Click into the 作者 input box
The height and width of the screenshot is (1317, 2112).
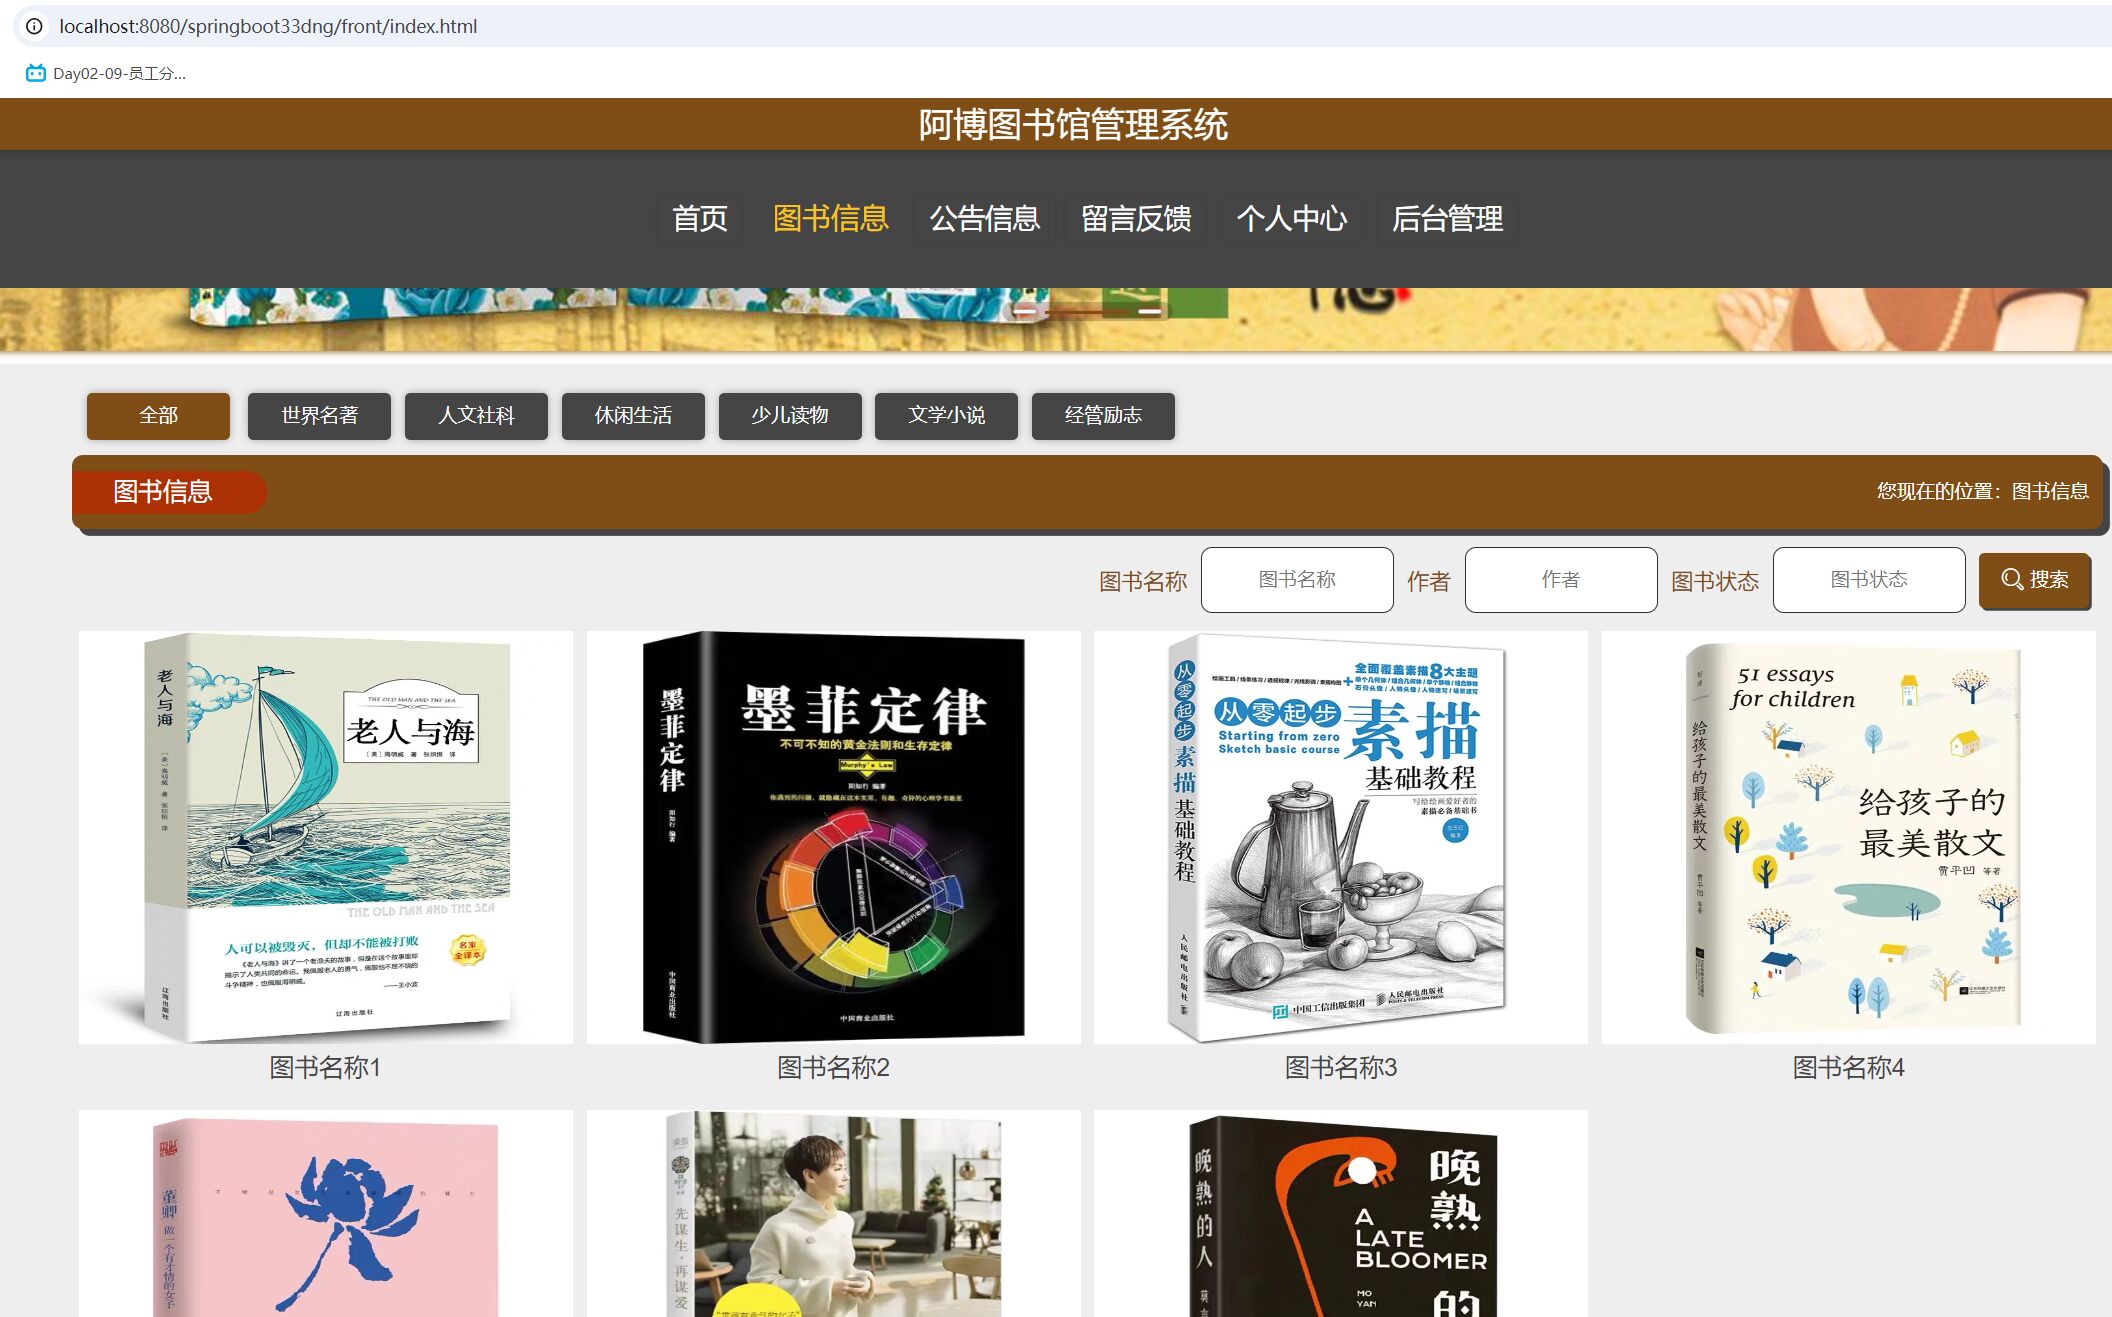tap(1560, 579)
